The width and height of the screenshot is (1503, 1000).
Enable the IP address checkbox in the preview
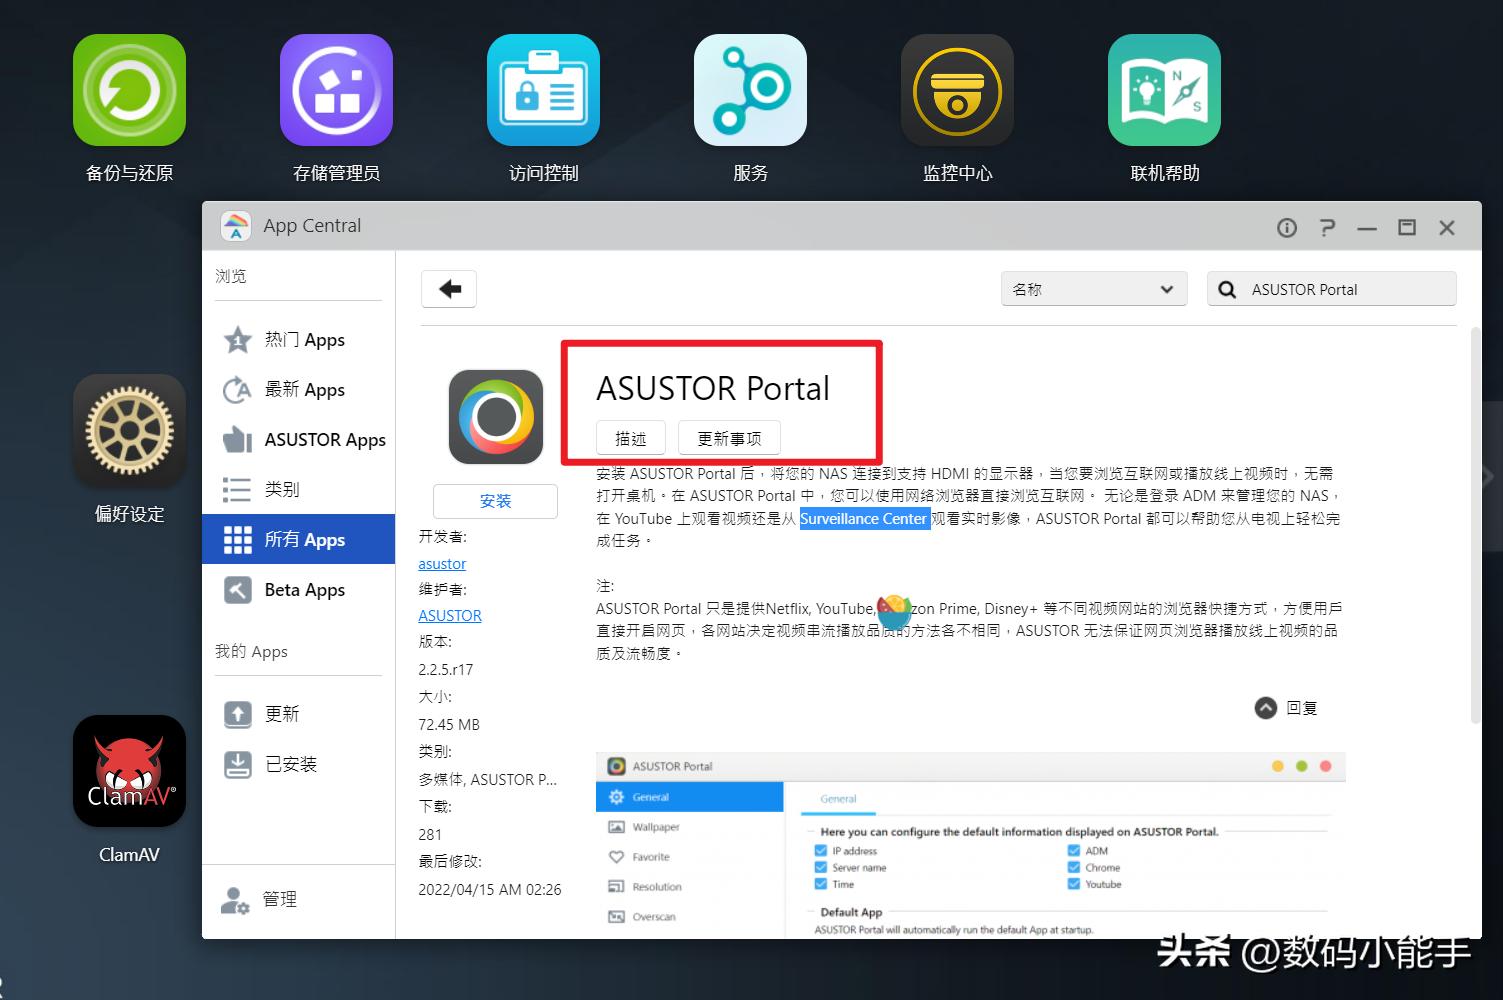click(821, 850)
